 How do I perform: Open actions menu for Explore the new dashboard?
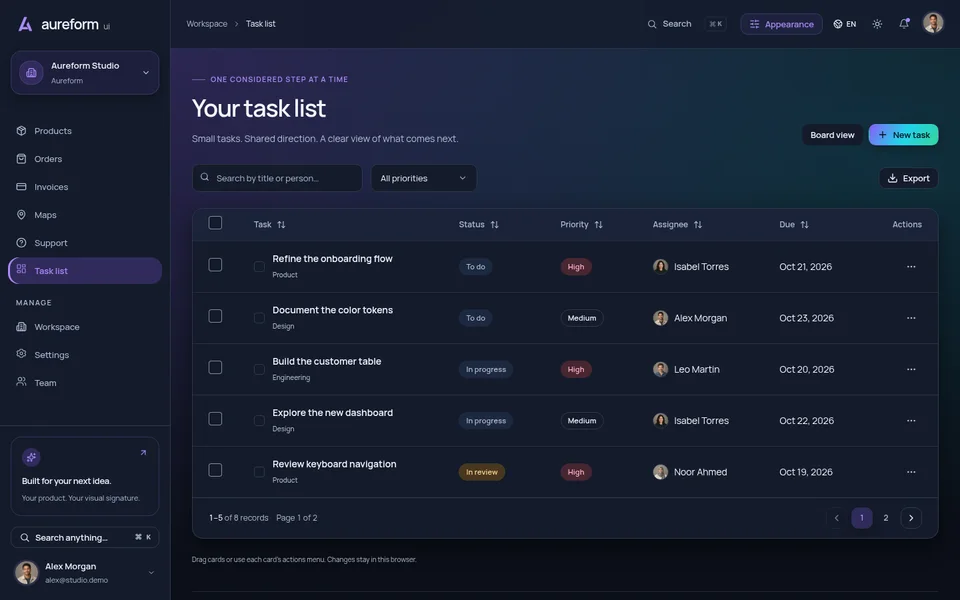[911, 421]
